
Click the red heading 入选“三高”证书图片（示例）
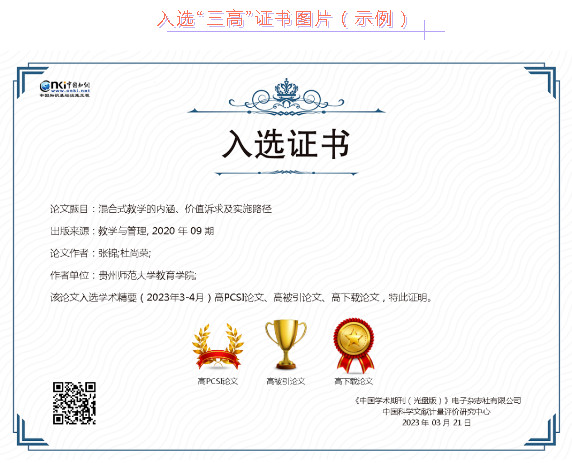pos(283,19)
